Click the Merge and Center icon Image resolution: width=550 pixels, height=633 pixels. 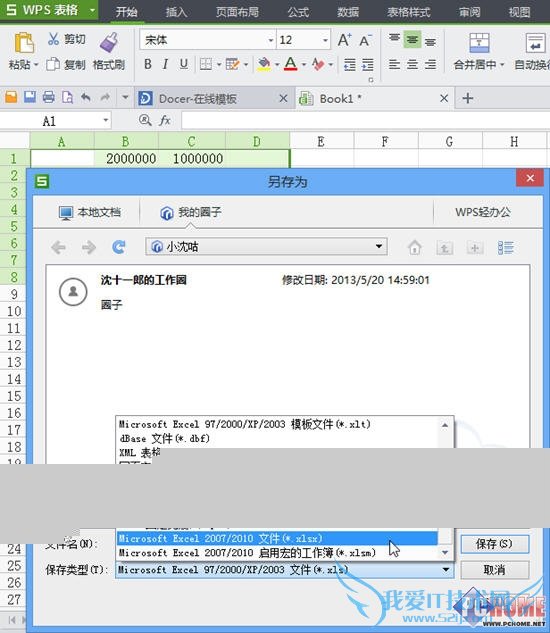tap(479, 43)
